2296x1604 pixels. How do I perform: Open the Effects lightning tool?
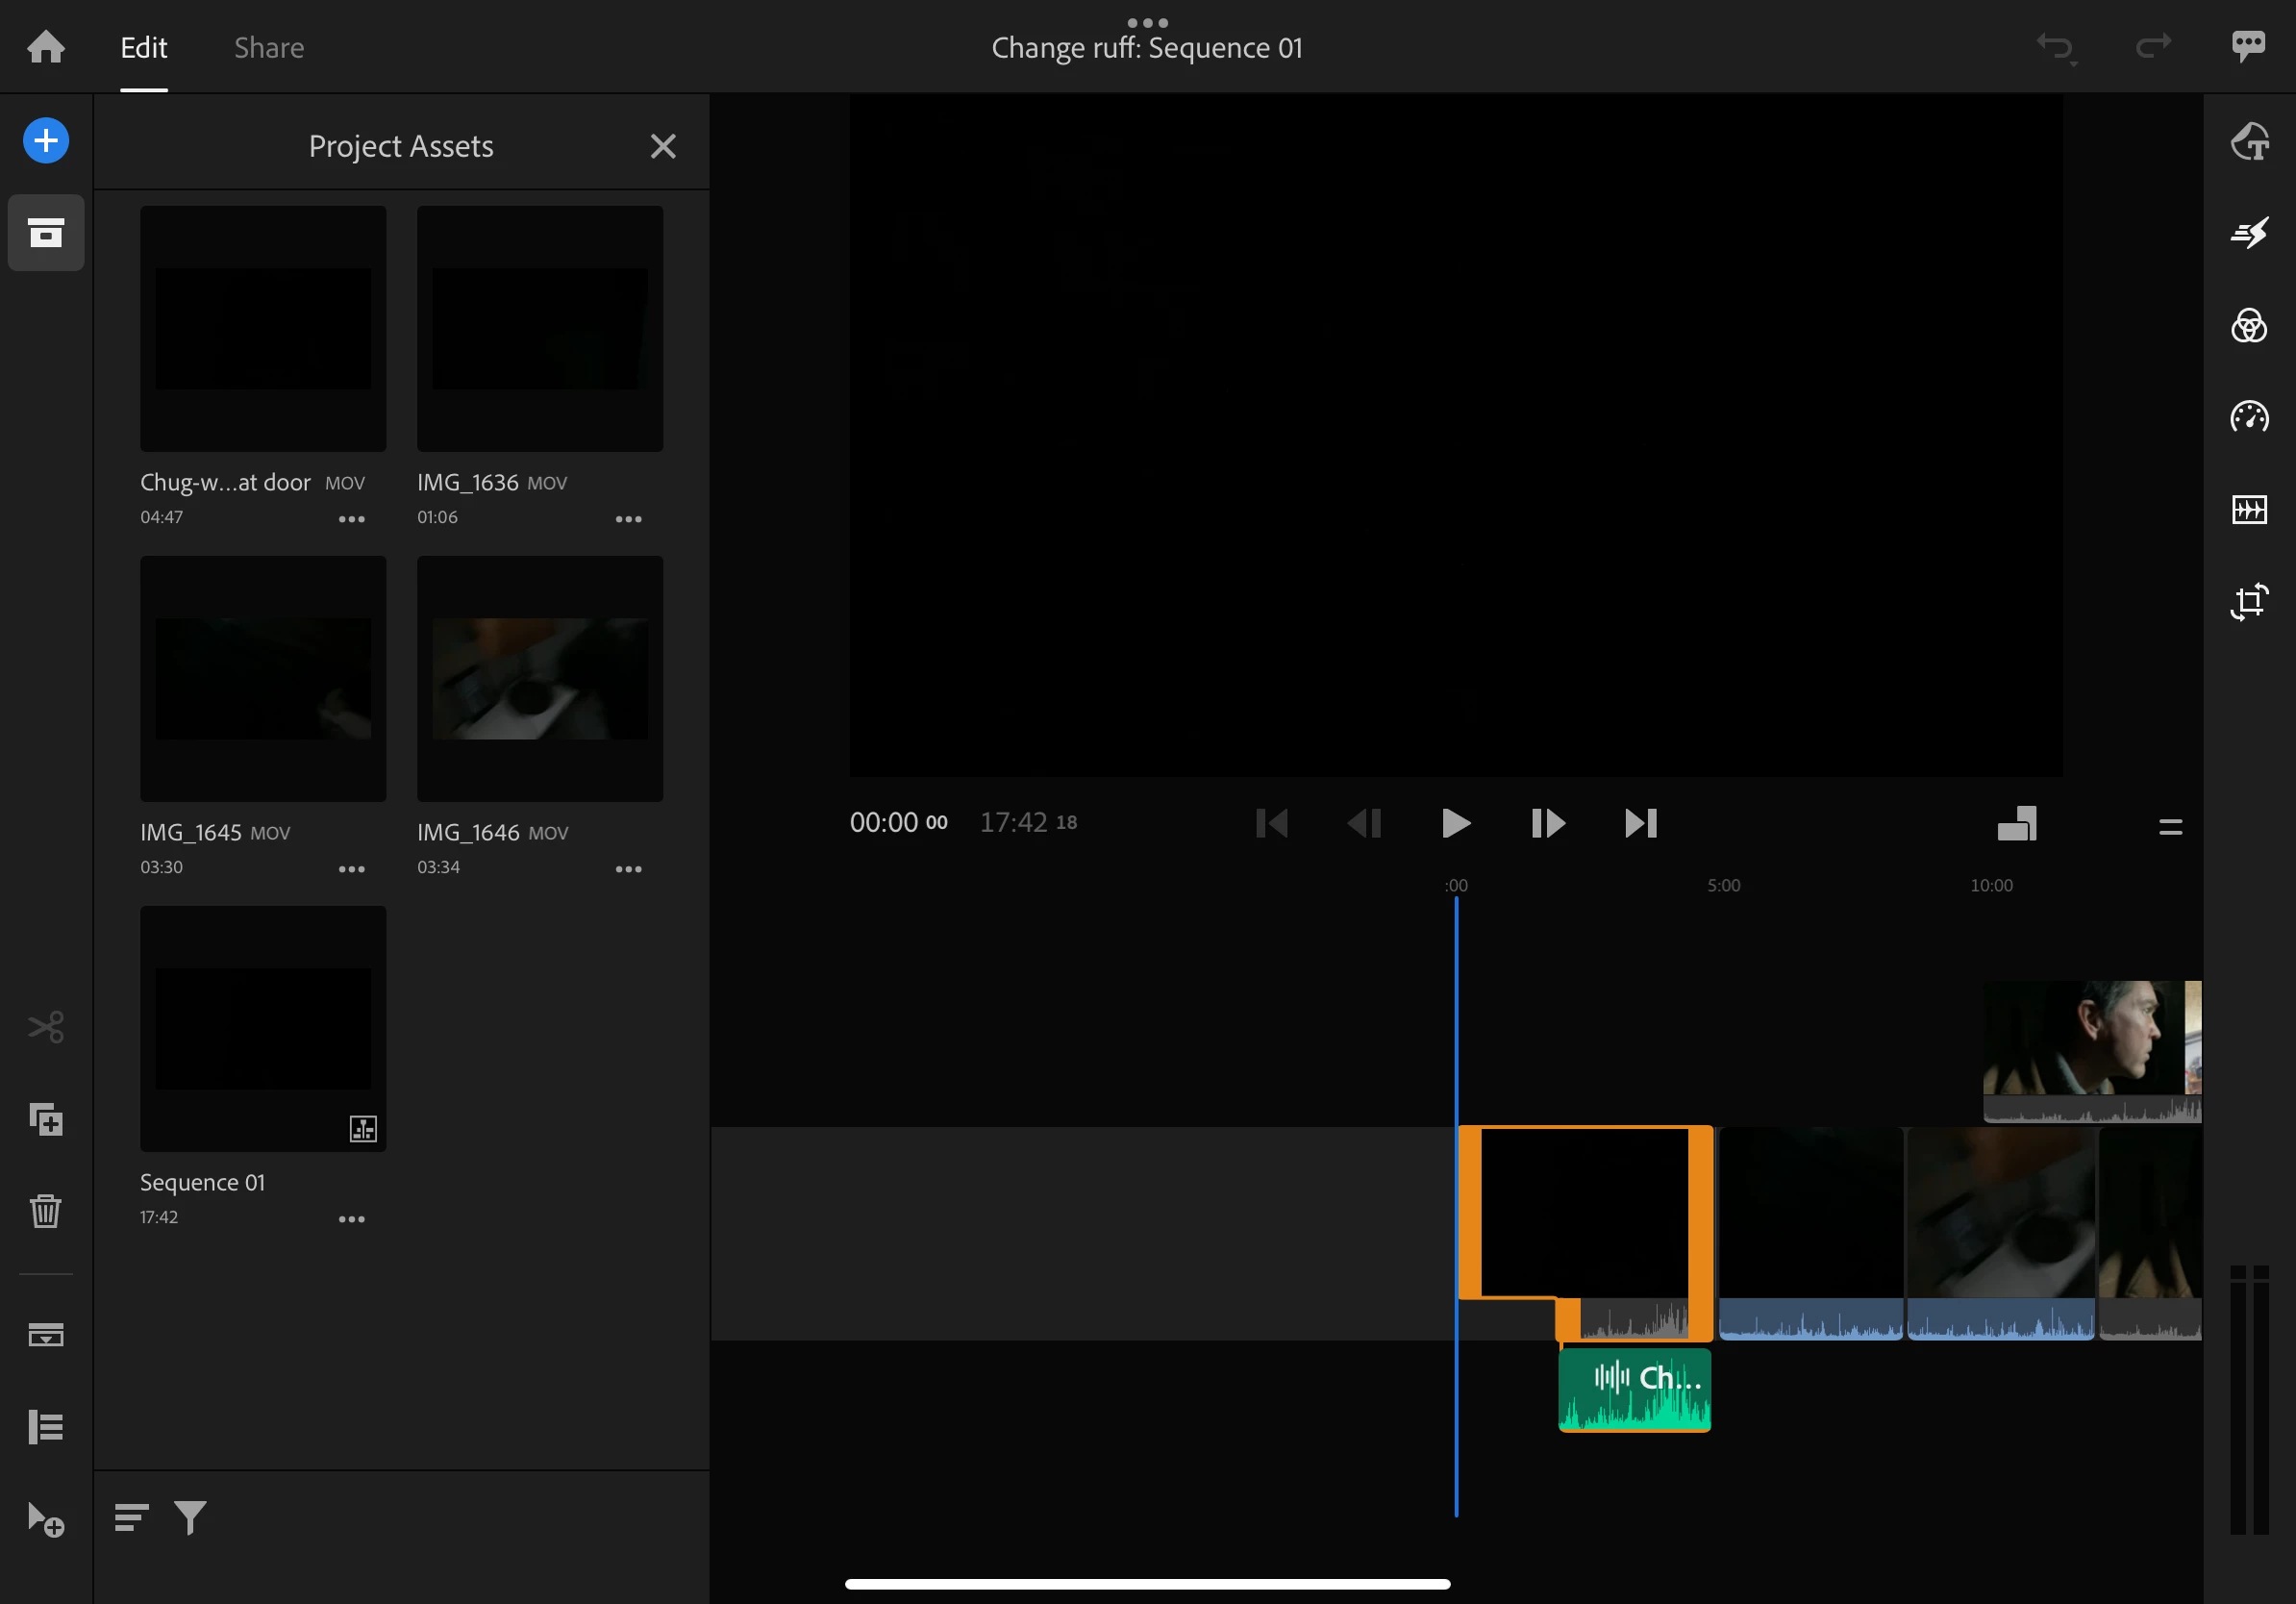pos(2249,233)
